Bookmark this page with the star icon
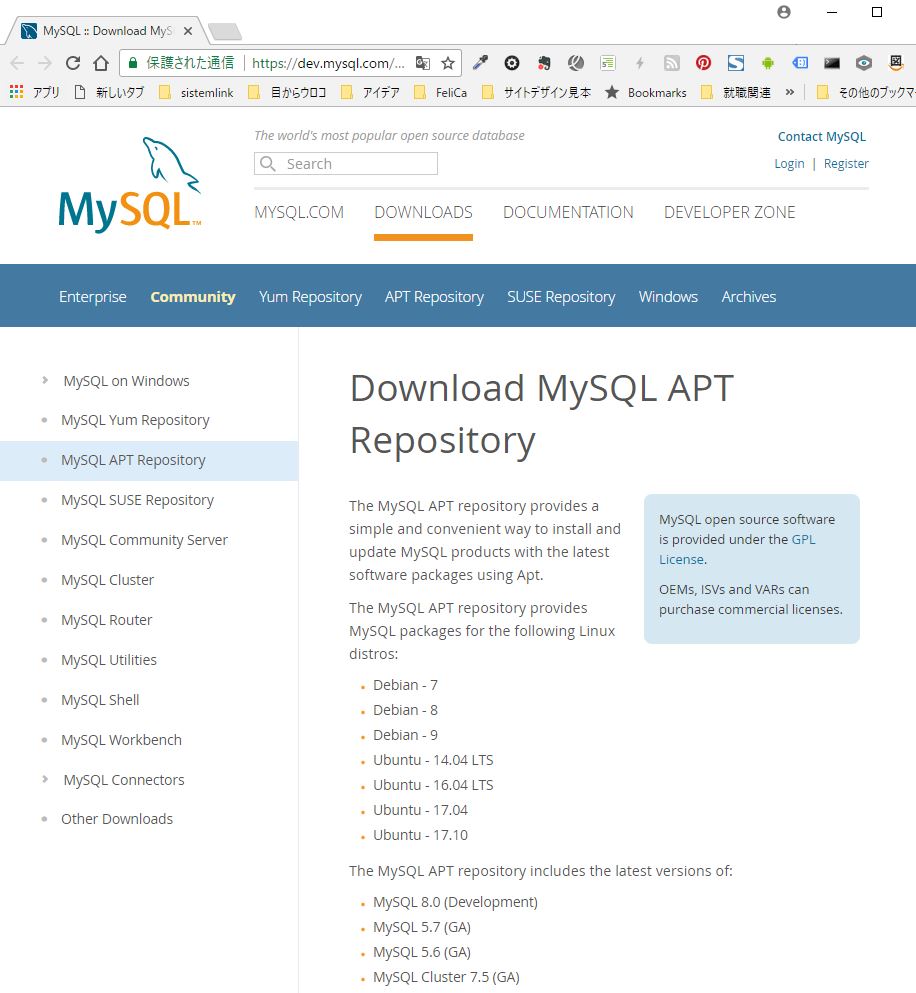The width and height of the screenshot is (916, 993). (448, 63)
